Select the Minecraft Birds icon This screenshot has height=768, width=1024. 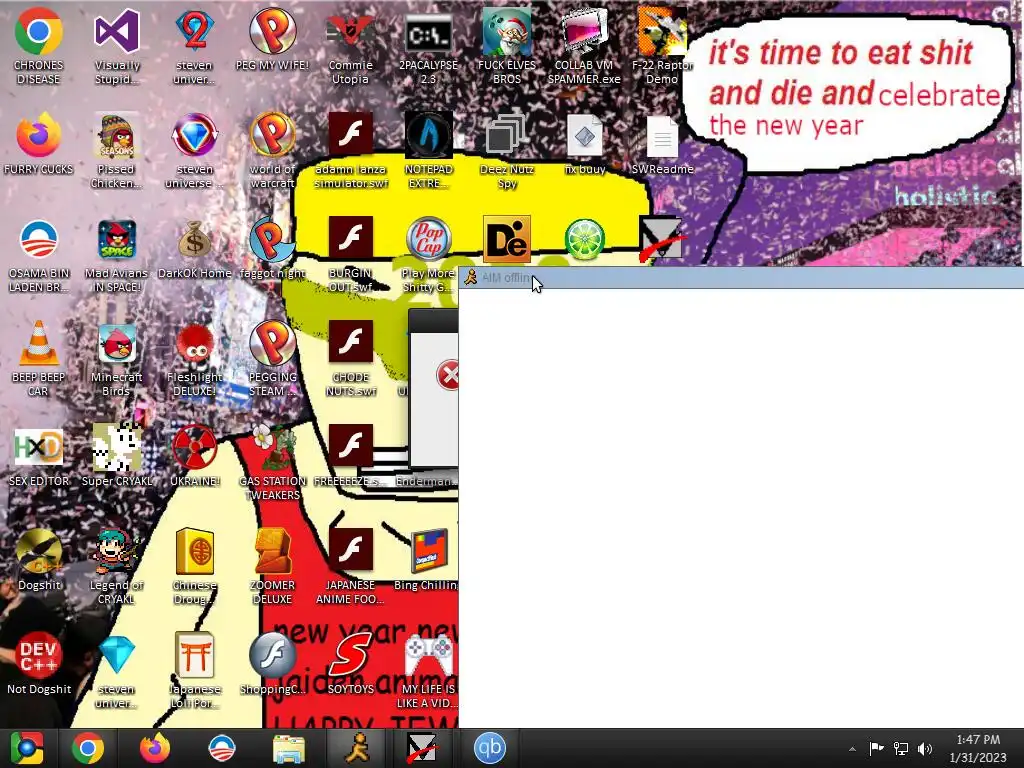pos(117,344)
